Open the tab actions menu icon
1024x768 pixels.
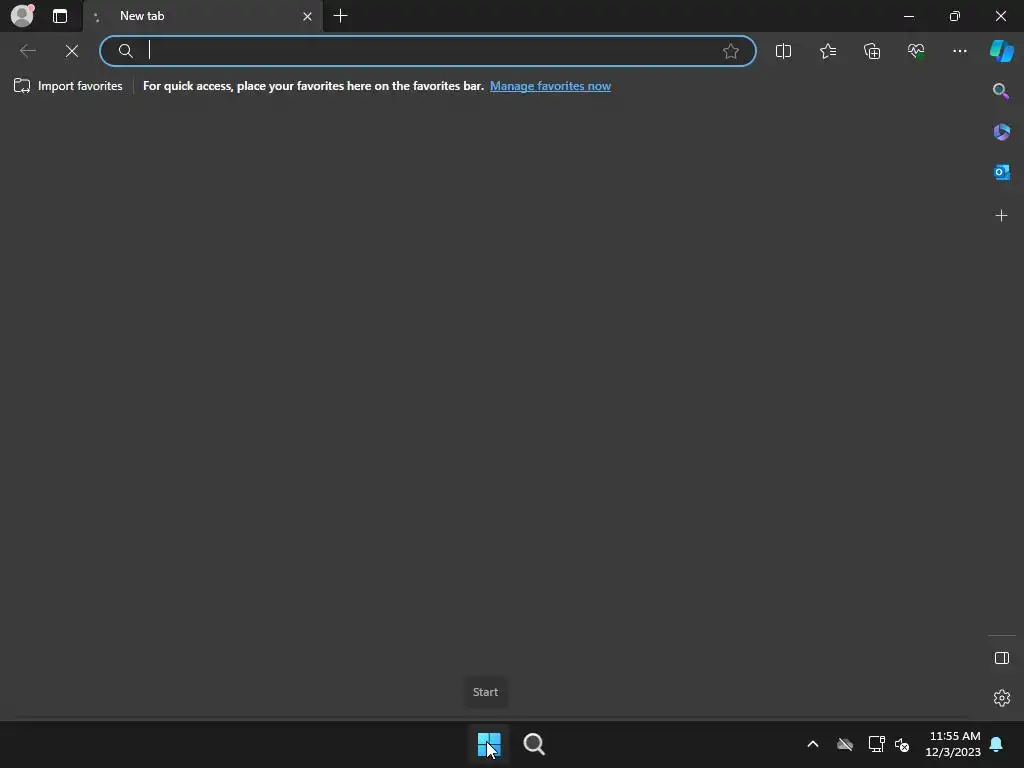point(60,16)
